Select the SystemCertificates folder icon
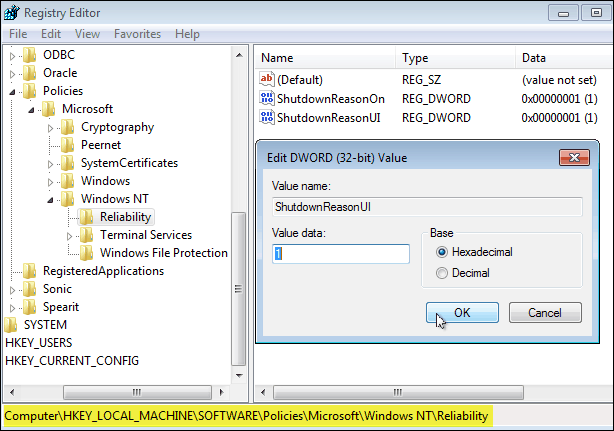 click(68, 163)
